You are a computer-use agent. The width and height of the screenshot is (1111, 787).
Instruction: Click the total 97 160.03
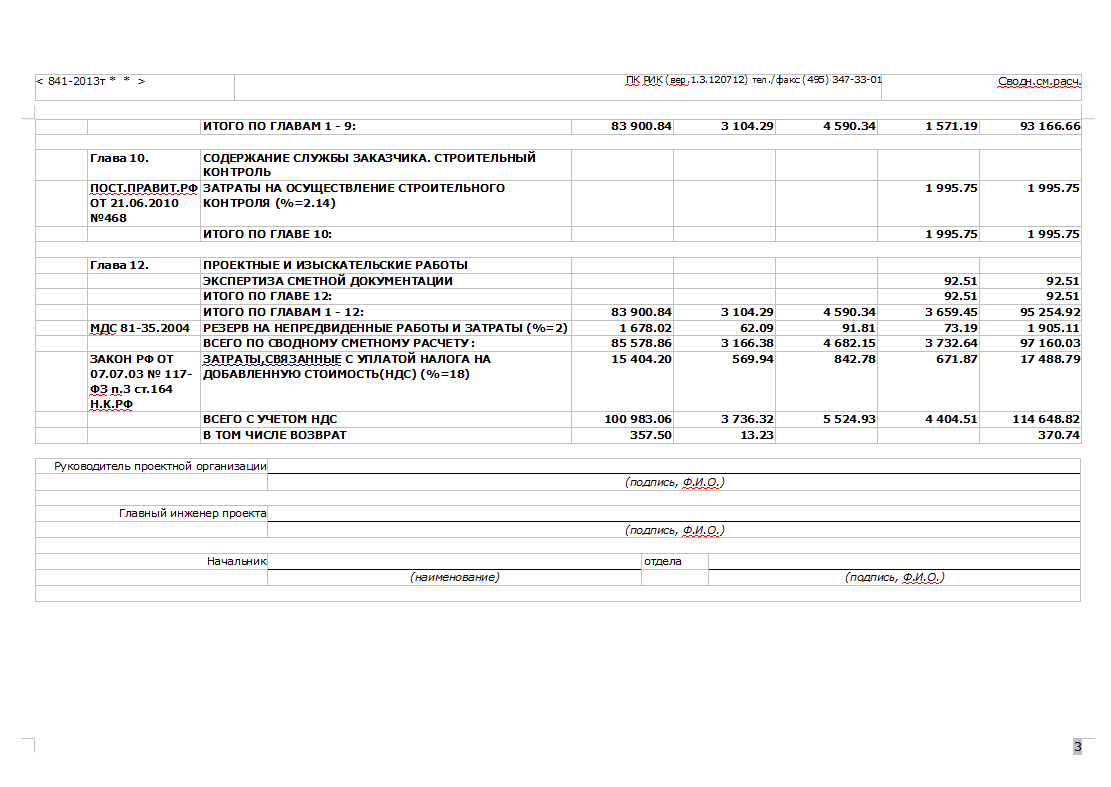pyautogui.click(x=1050, y=343)
